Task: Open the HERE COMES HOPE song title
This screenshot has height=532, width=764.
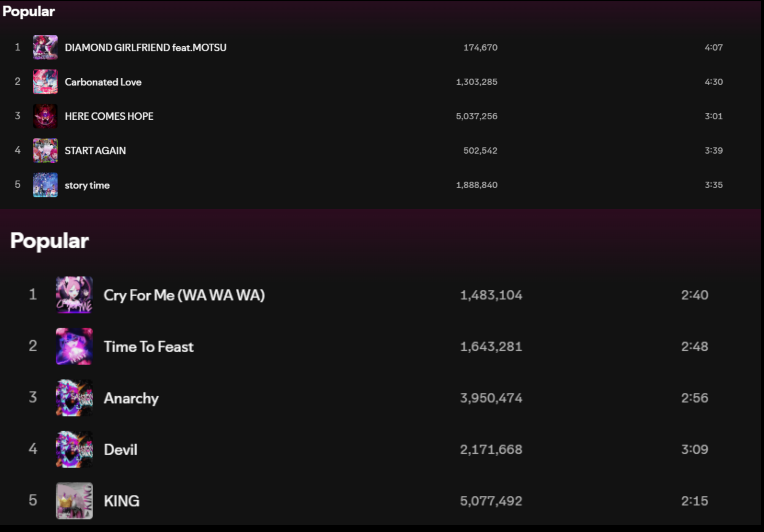Action: click(109, 116)
